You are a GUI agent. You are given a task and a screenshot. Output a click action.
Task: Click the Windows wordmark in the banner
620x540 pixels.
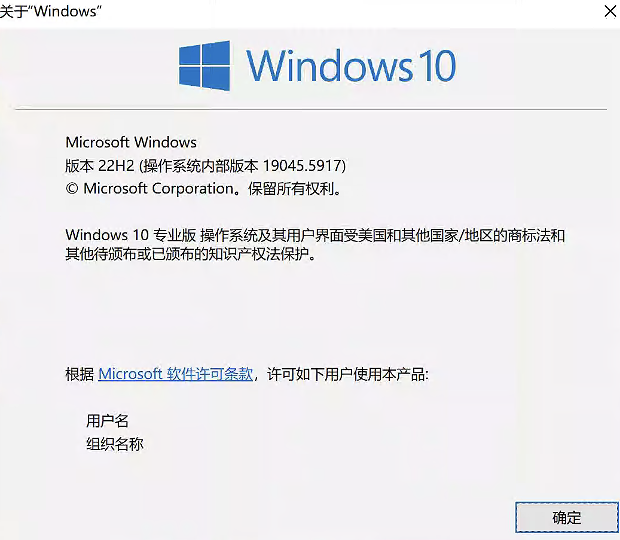click(330, 66)
